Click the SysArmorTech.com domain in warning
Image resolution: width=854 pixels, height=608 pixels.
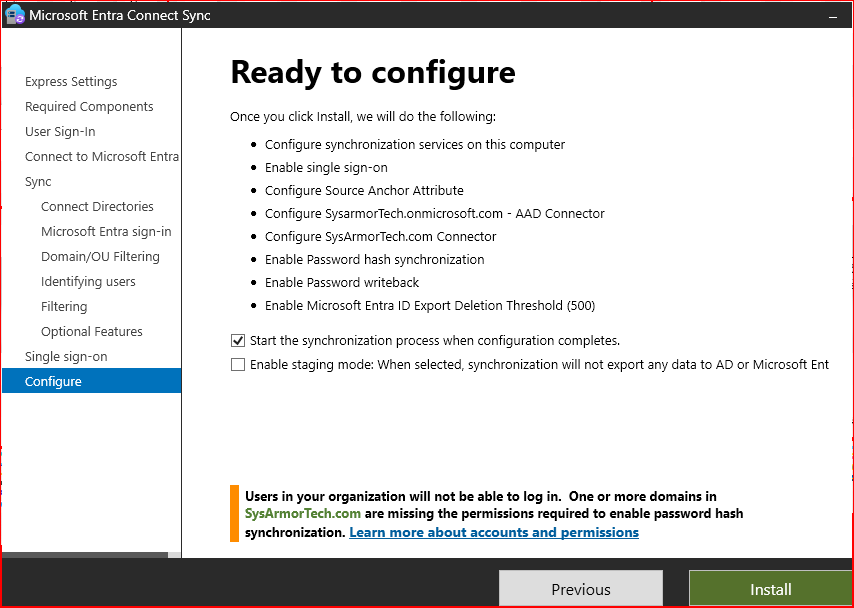[x=303, y=513]
